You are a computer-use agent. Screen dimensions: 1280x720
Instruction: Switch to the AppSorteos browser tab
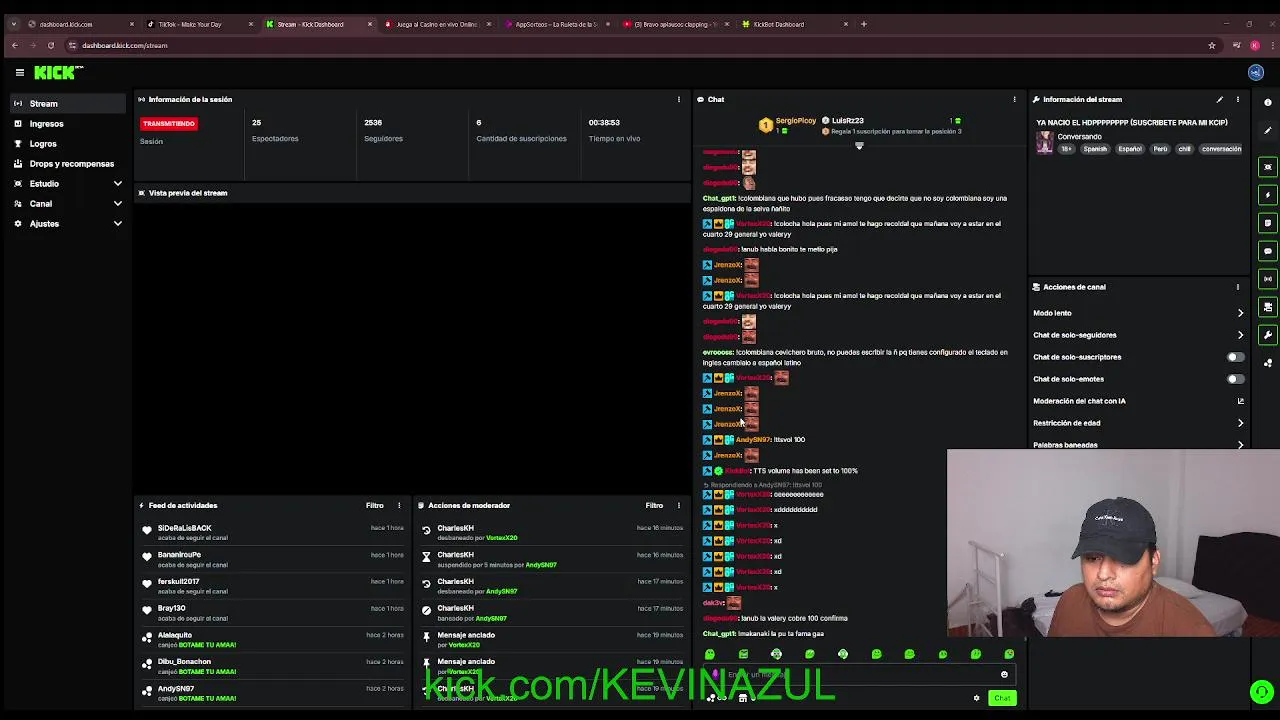coord(556,24)
